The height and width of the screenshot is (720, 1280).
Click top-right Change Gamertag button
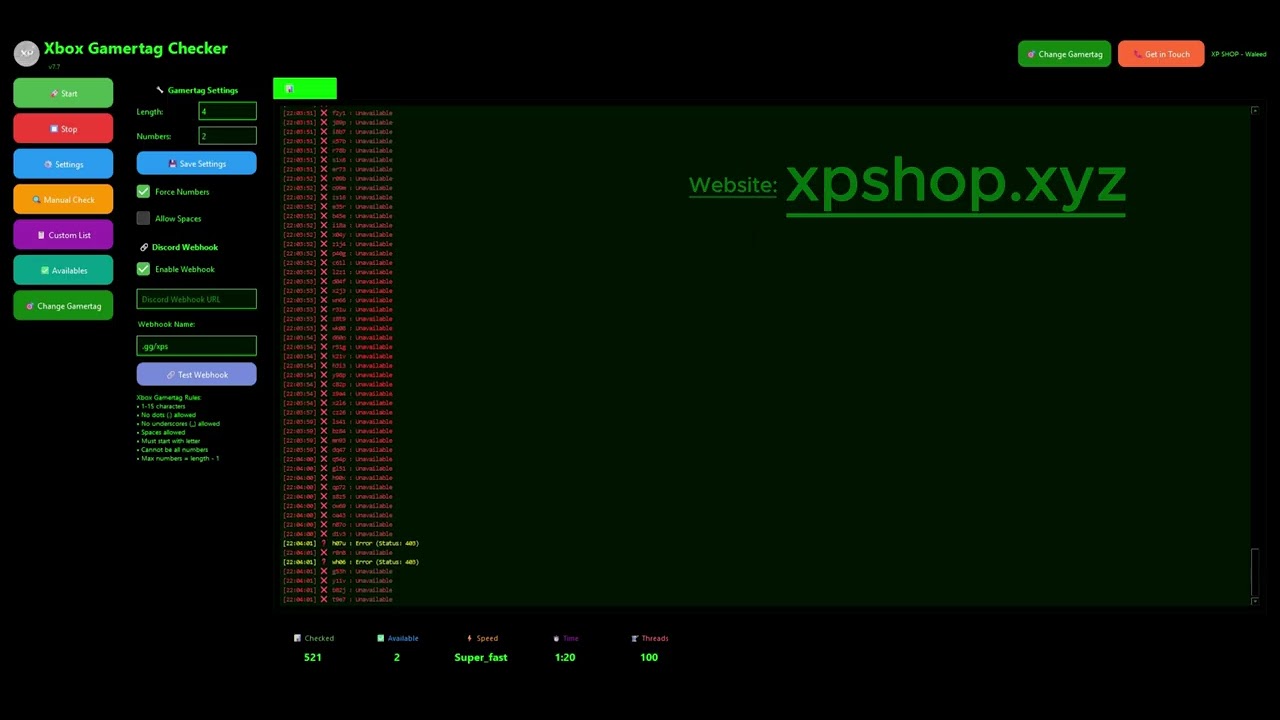1064,54
